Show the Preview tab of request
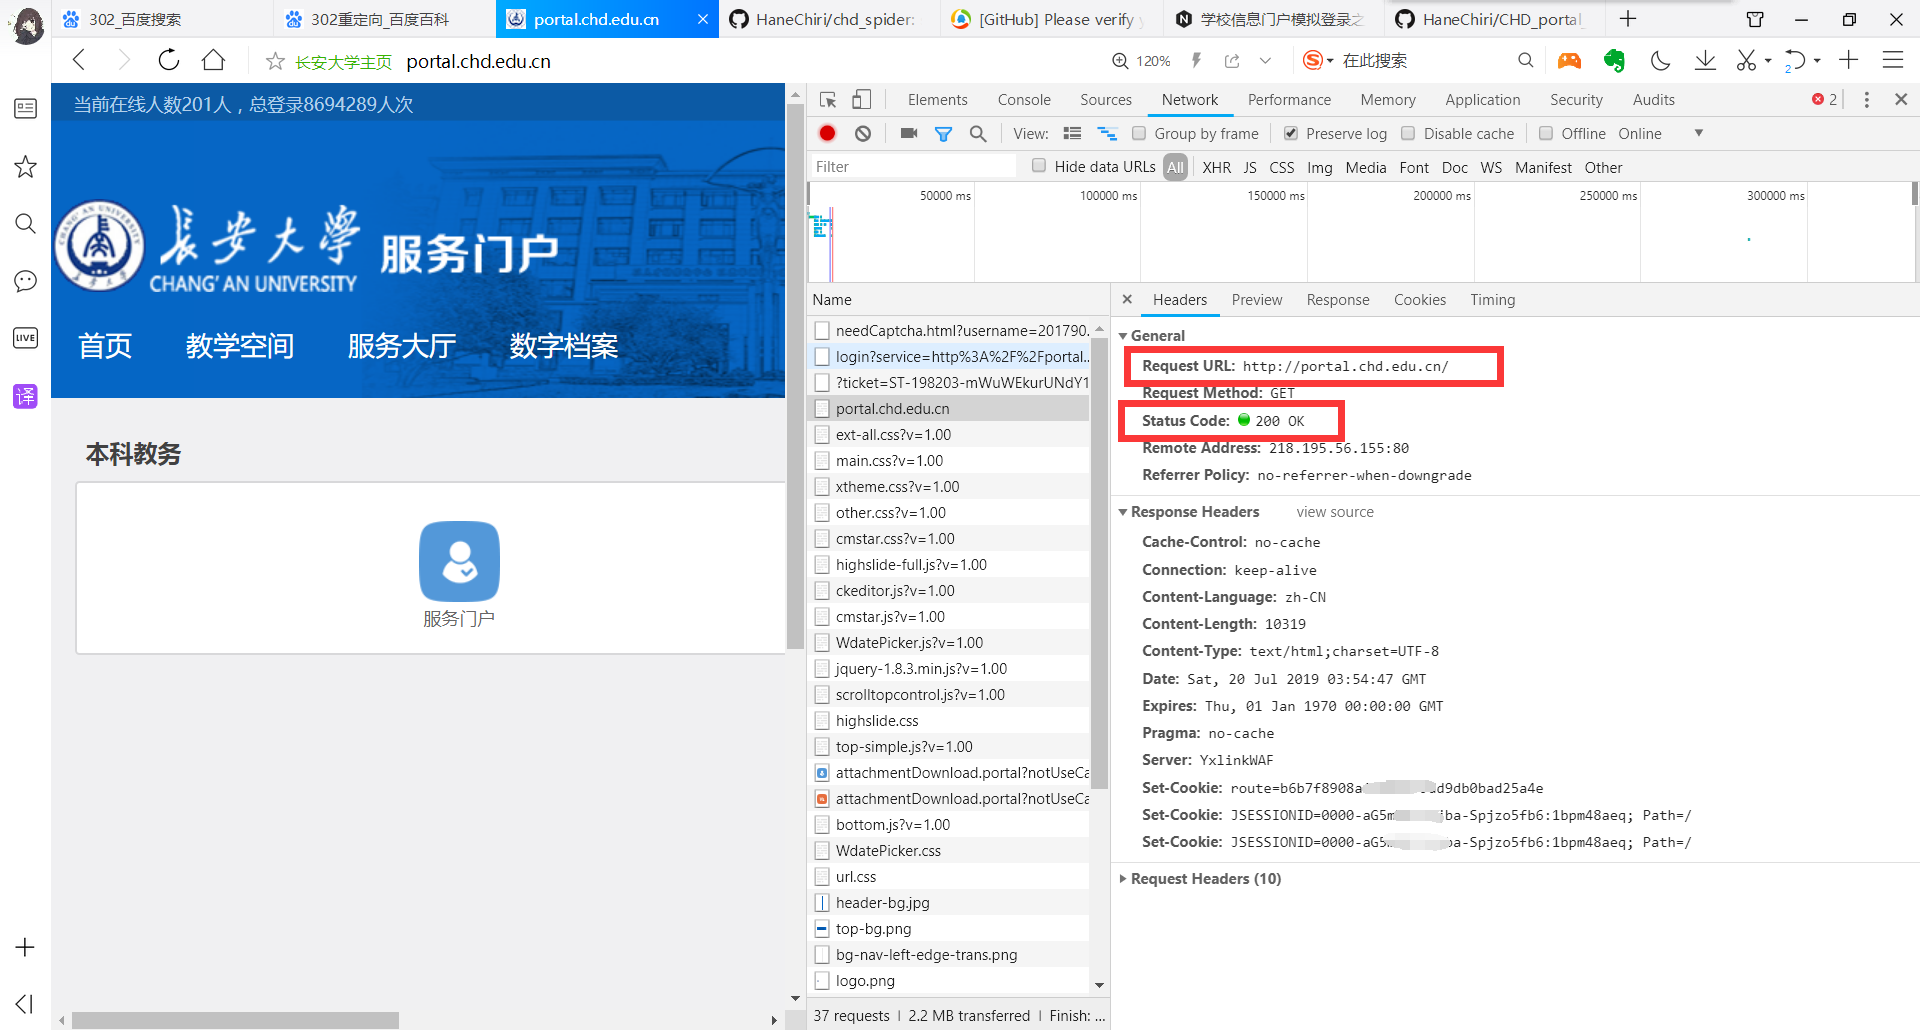 (x=1257, y=300)
